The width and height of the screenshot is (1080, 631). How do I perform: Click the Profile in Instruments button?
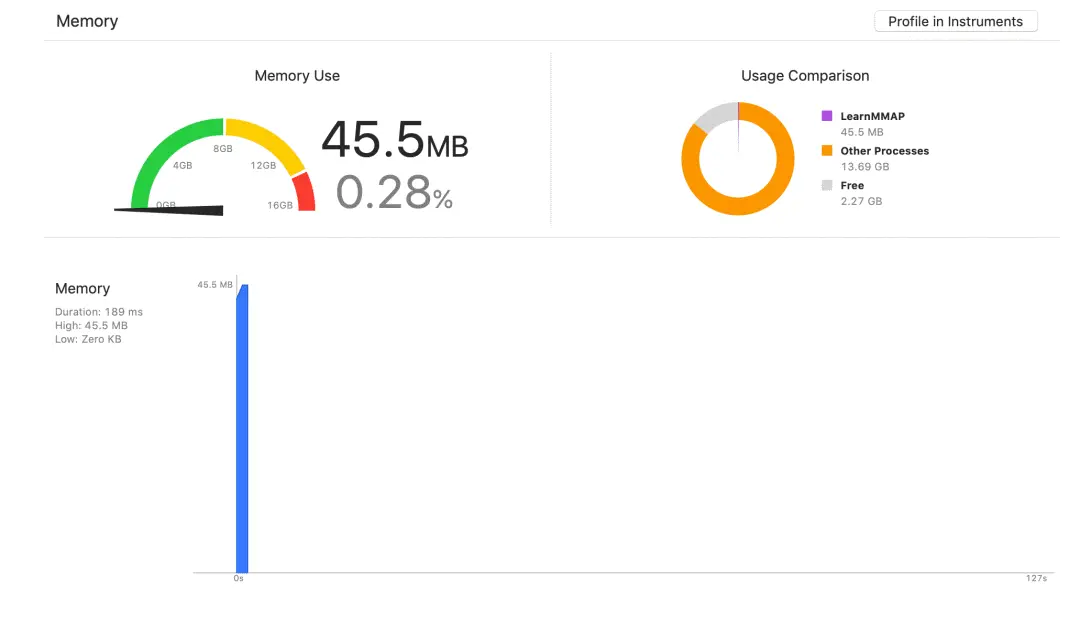click(955, 21)
